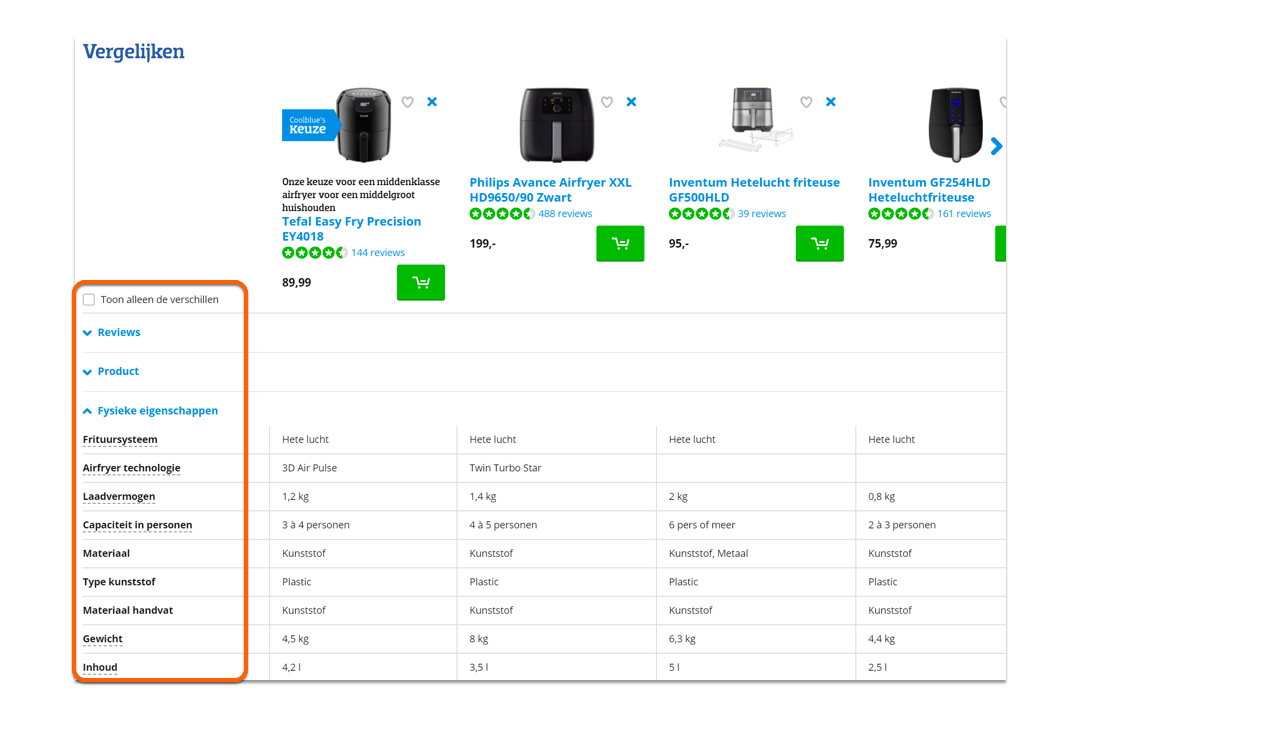Add Tefal Easy Fry to wishlist heart
Screen dimensions: 1282x740
tap(407, 102)
